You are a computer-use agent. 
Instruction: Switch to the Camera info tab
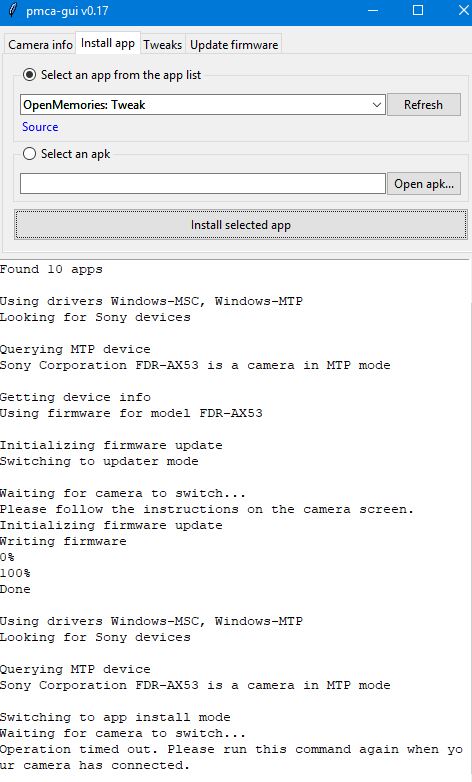tap(40, 44)
